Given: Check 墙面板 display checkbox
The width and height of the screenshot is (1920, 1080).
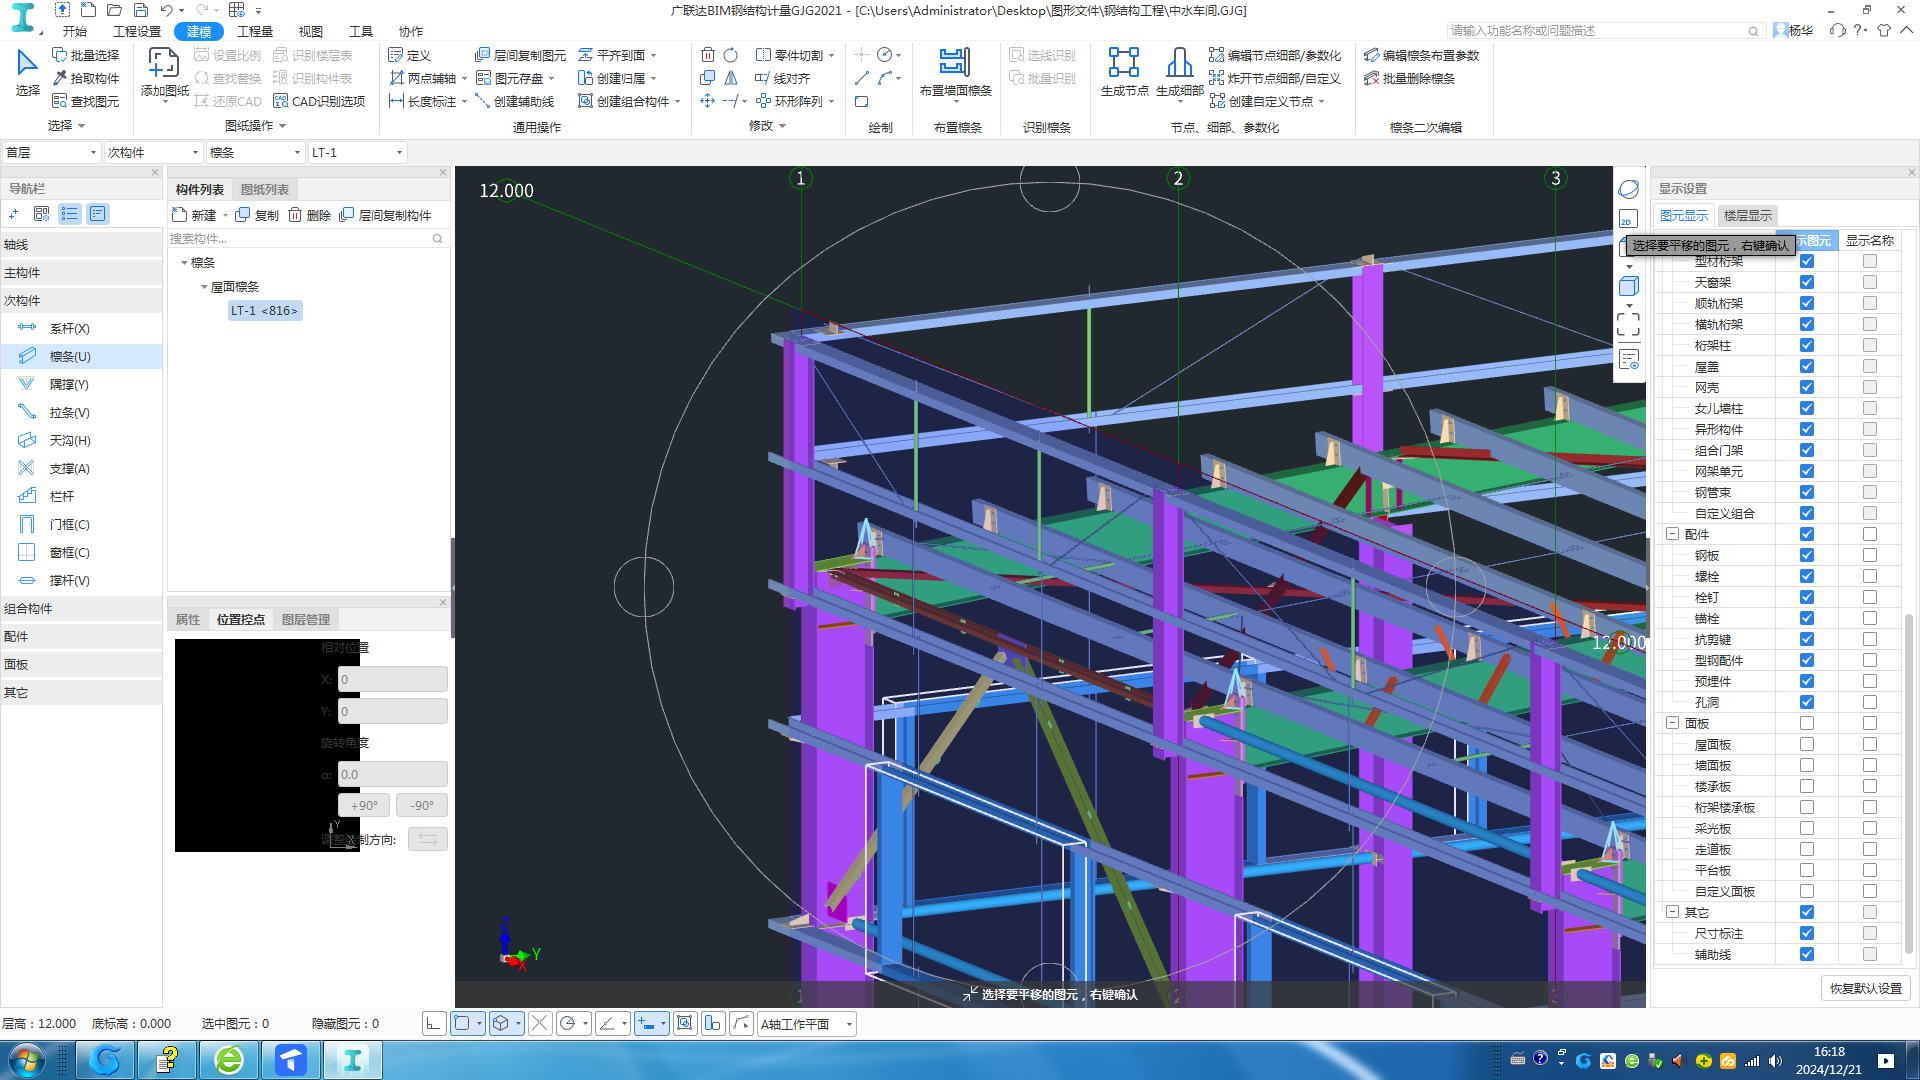Looking at the screenshot, I should tap(1807, 765).
